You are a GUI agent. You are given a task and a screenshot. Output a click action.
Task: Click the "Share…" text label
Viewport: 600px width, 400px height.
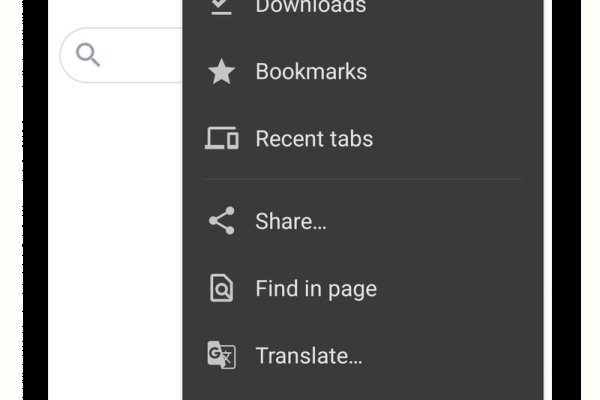point(291,221)
